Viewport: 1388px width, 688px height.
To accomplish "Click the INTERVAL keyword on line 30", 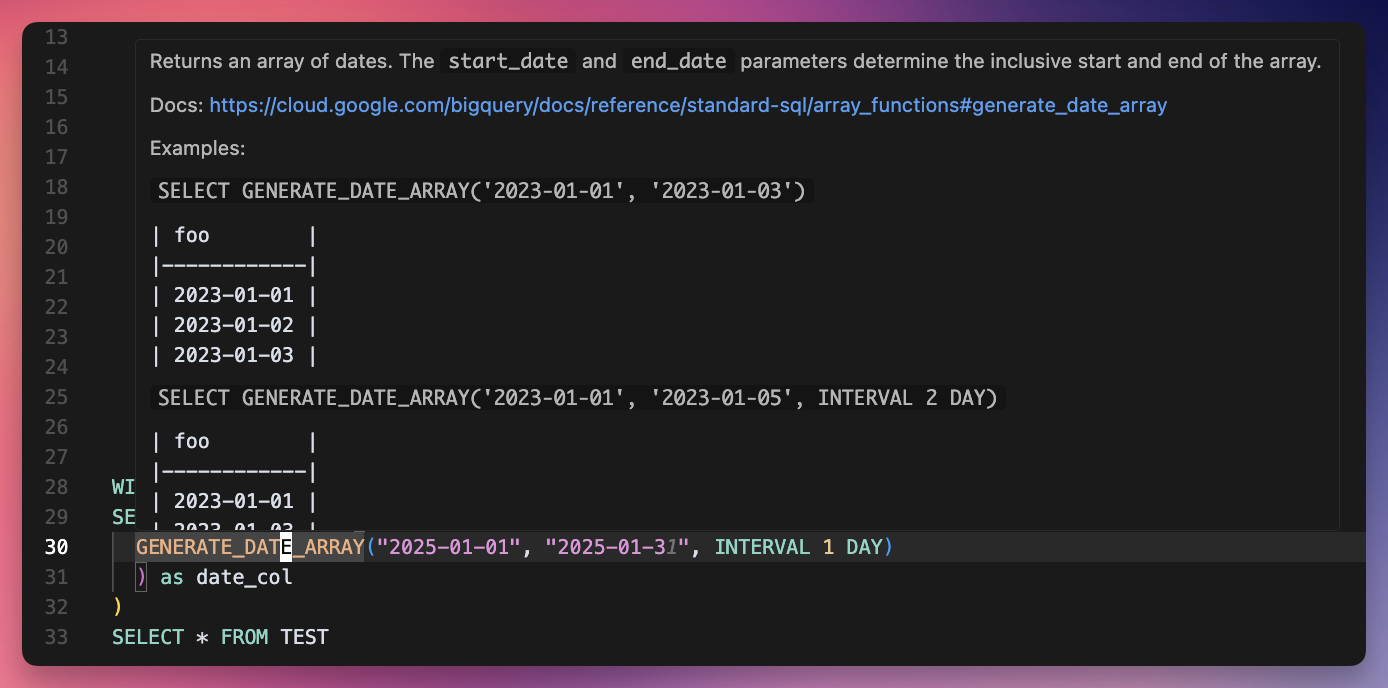I will [x=763, y=547].
